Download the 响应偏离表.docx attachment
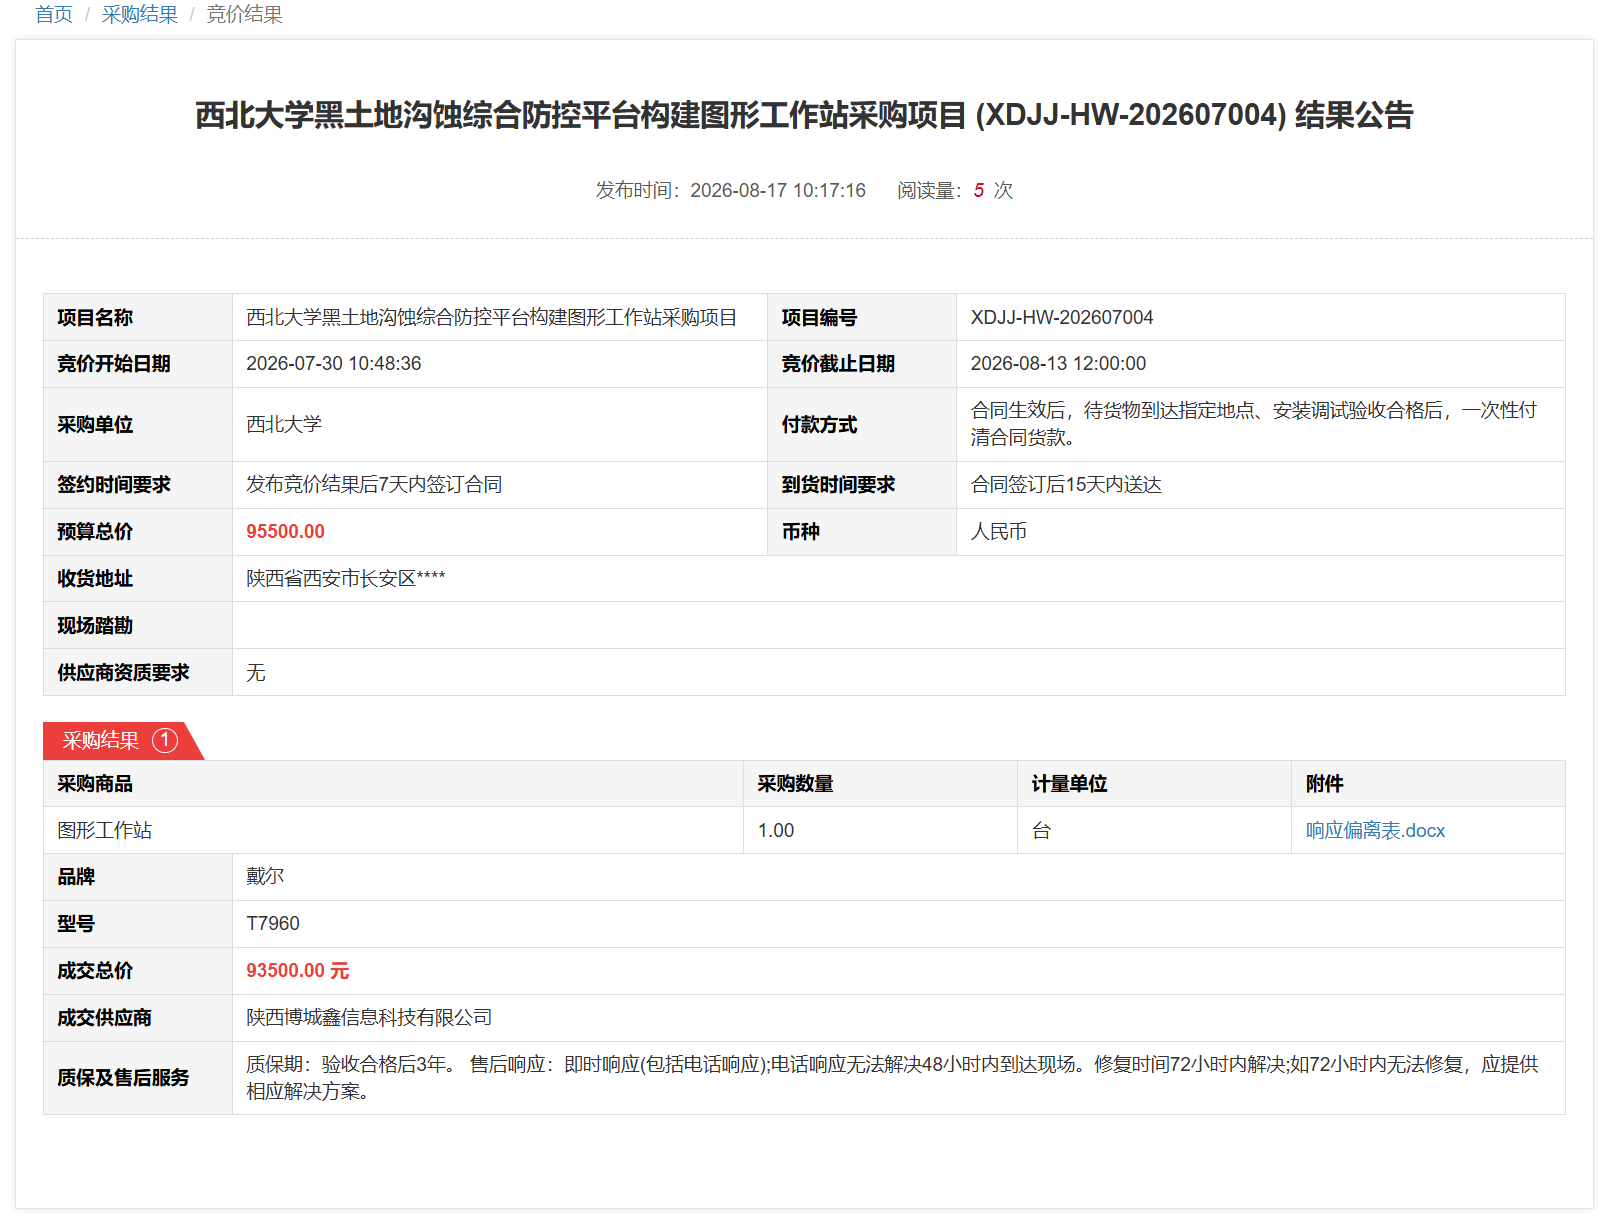The height and width of the screenshot is (1221, 1605). point(1375,830)
